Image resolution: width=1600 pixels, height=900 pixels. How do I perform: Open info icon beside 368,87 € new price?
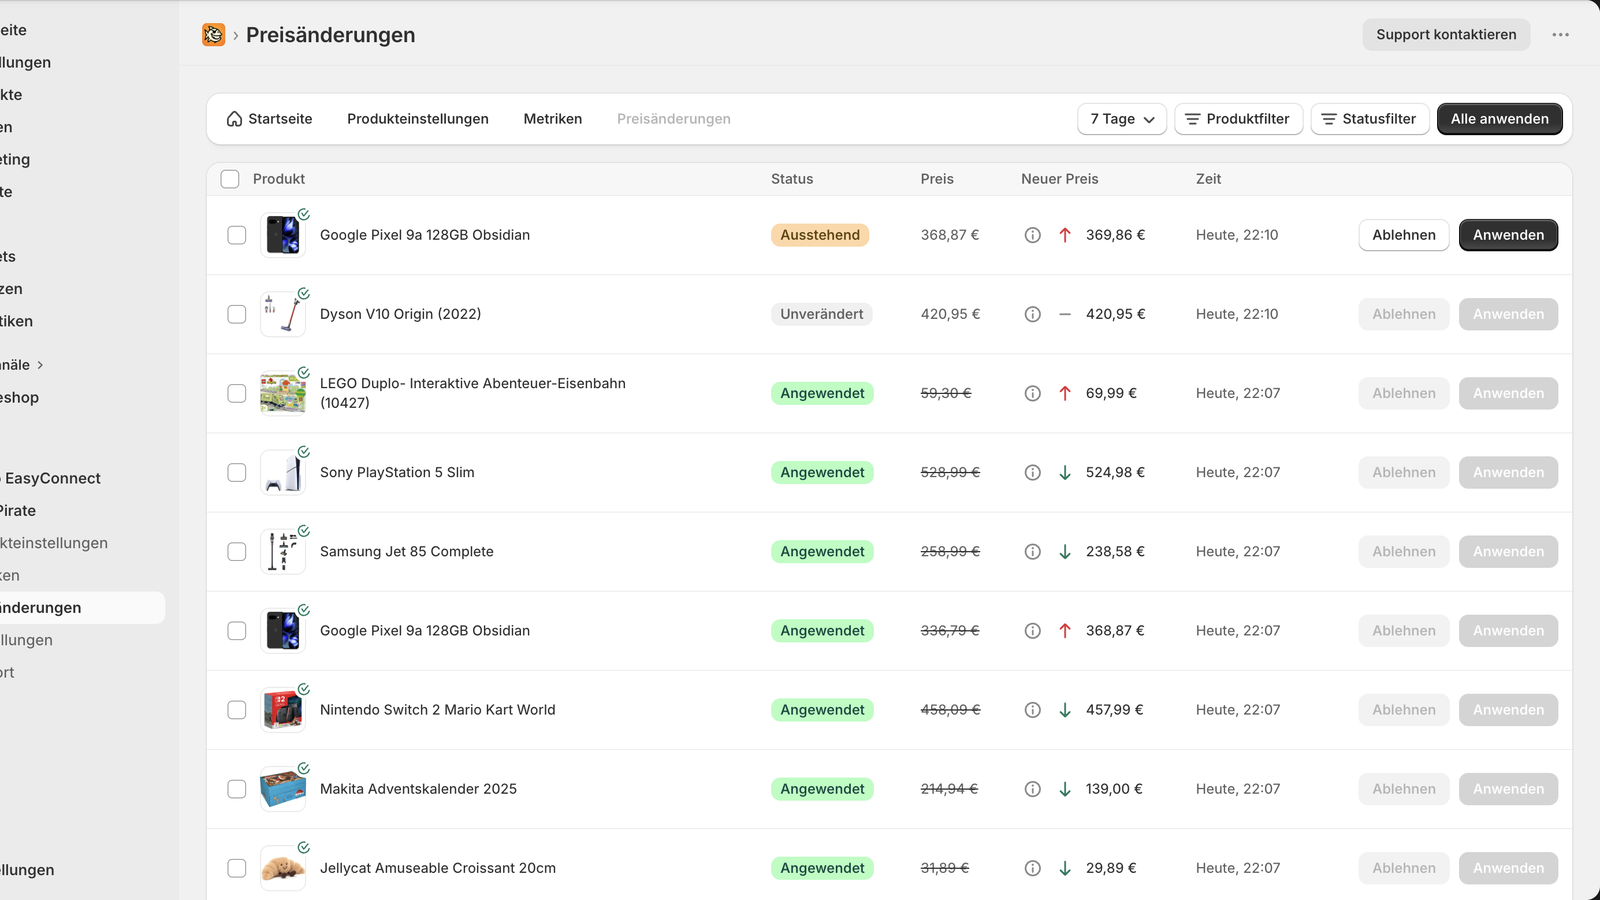click(x=1033, y=631)
